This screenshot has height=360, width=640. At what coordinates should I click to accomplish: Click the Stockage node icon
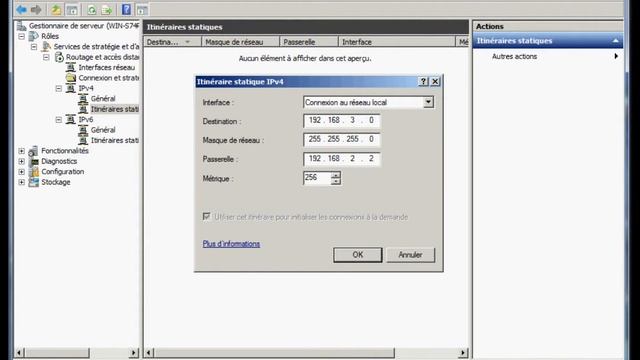(34, 182)
